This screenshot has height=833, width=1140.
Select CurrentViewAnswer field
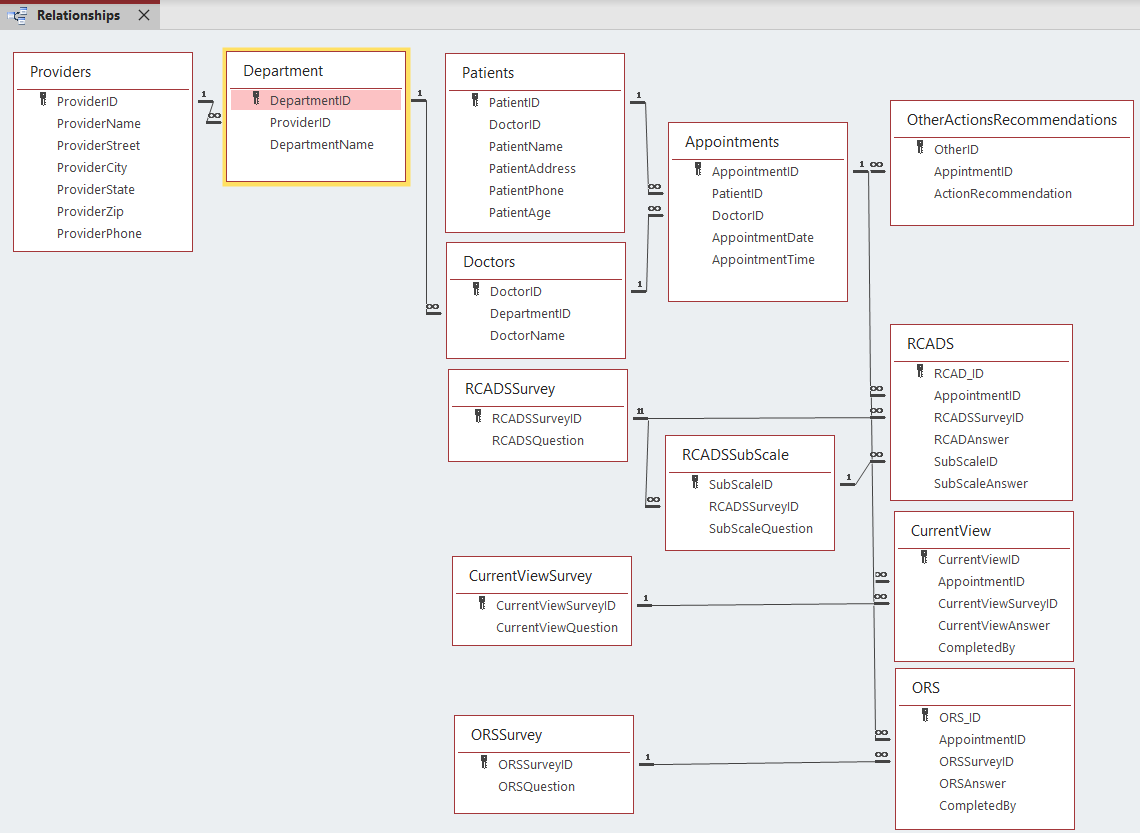(994, 626)
